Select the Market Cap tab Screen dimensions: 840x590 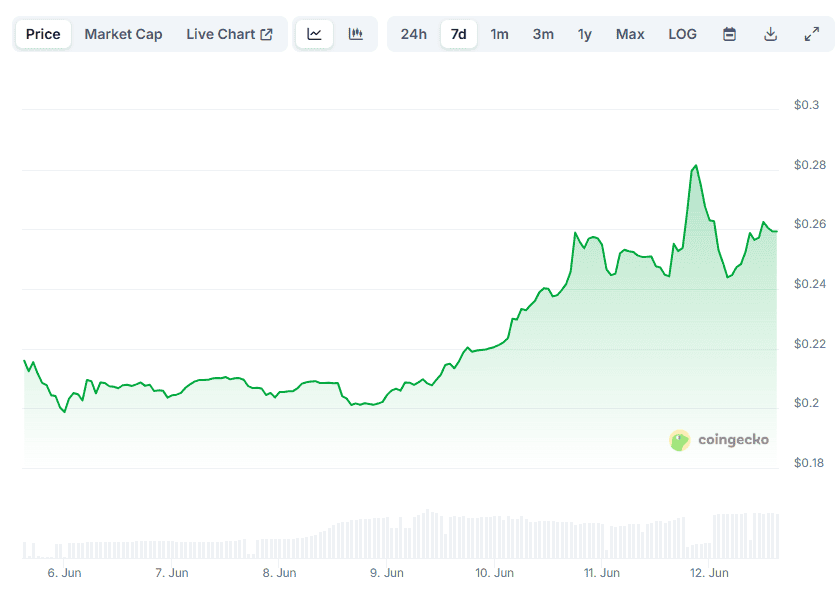[x=123, y=34]
